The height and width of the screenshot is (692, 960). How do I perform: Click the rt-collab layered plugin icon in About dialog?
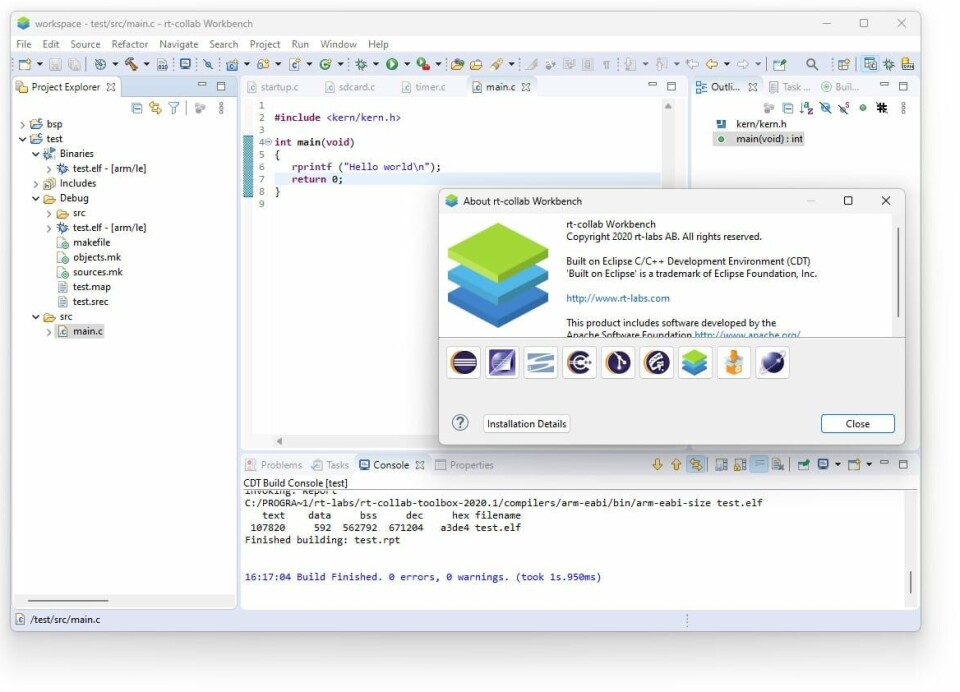point(695,362)
